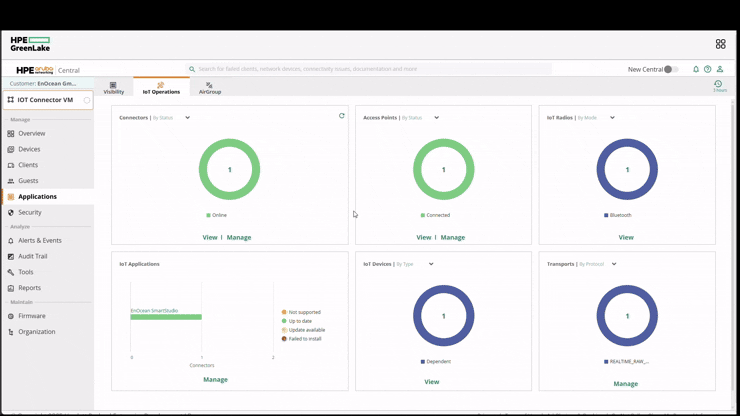Click the notifications bell icon
Image resolution: width=740 pixels, height=416 pixels.
point(696,69)
